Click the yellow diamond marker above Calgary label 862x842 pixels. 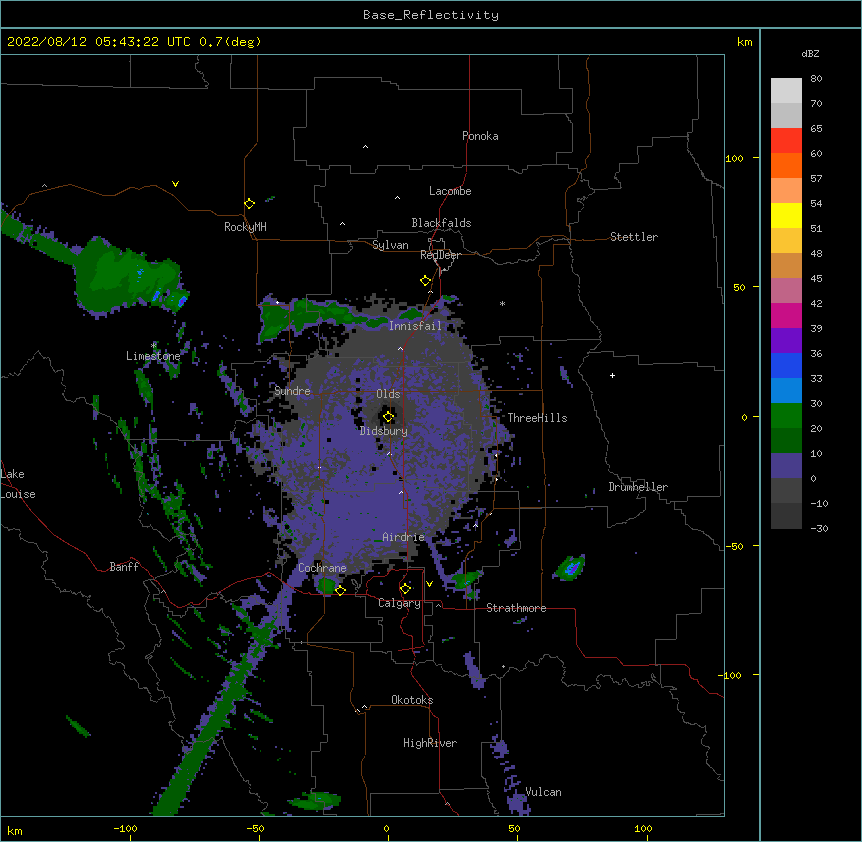[405, 589]
